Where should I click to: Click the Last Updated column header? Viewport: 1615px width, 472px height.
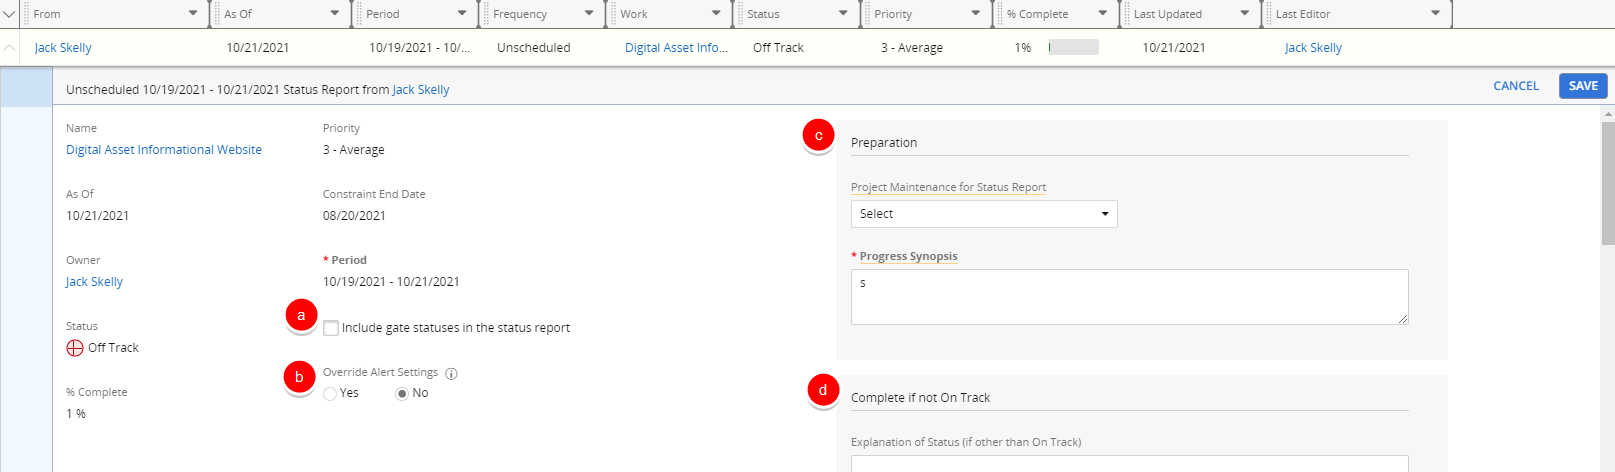(1167, 14)
